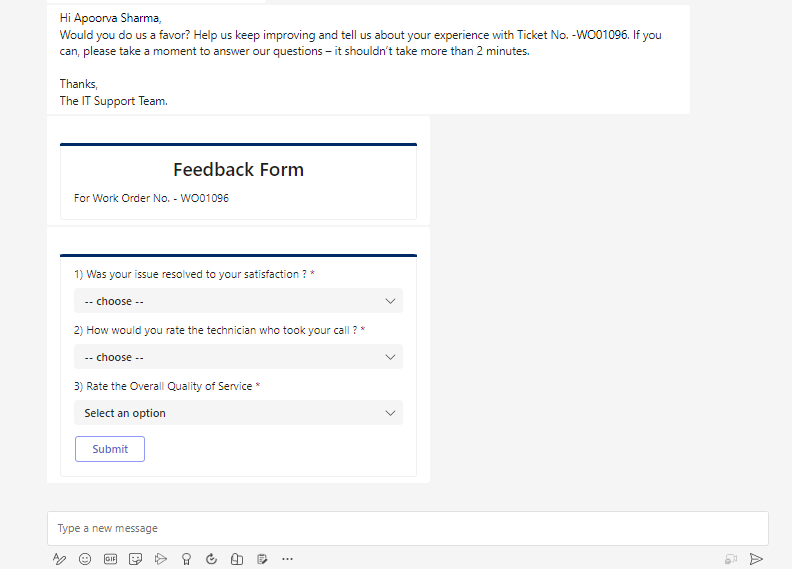
Task: Submit the feedback form
Action: (110, 449)
